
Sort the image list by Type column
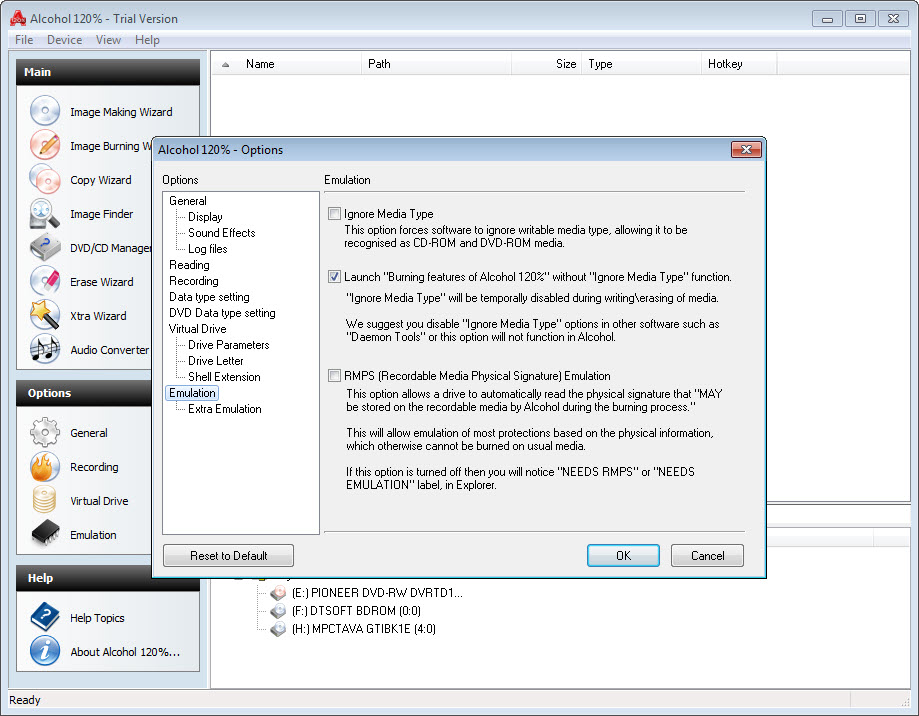click(641, 64)
